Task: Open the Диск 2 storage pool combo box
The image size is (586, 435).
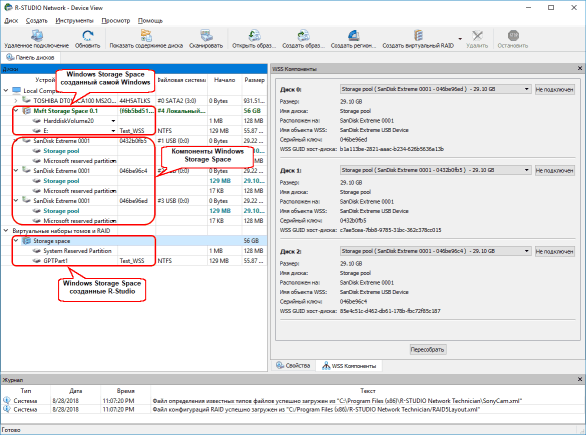Action: tap(435, 251)
